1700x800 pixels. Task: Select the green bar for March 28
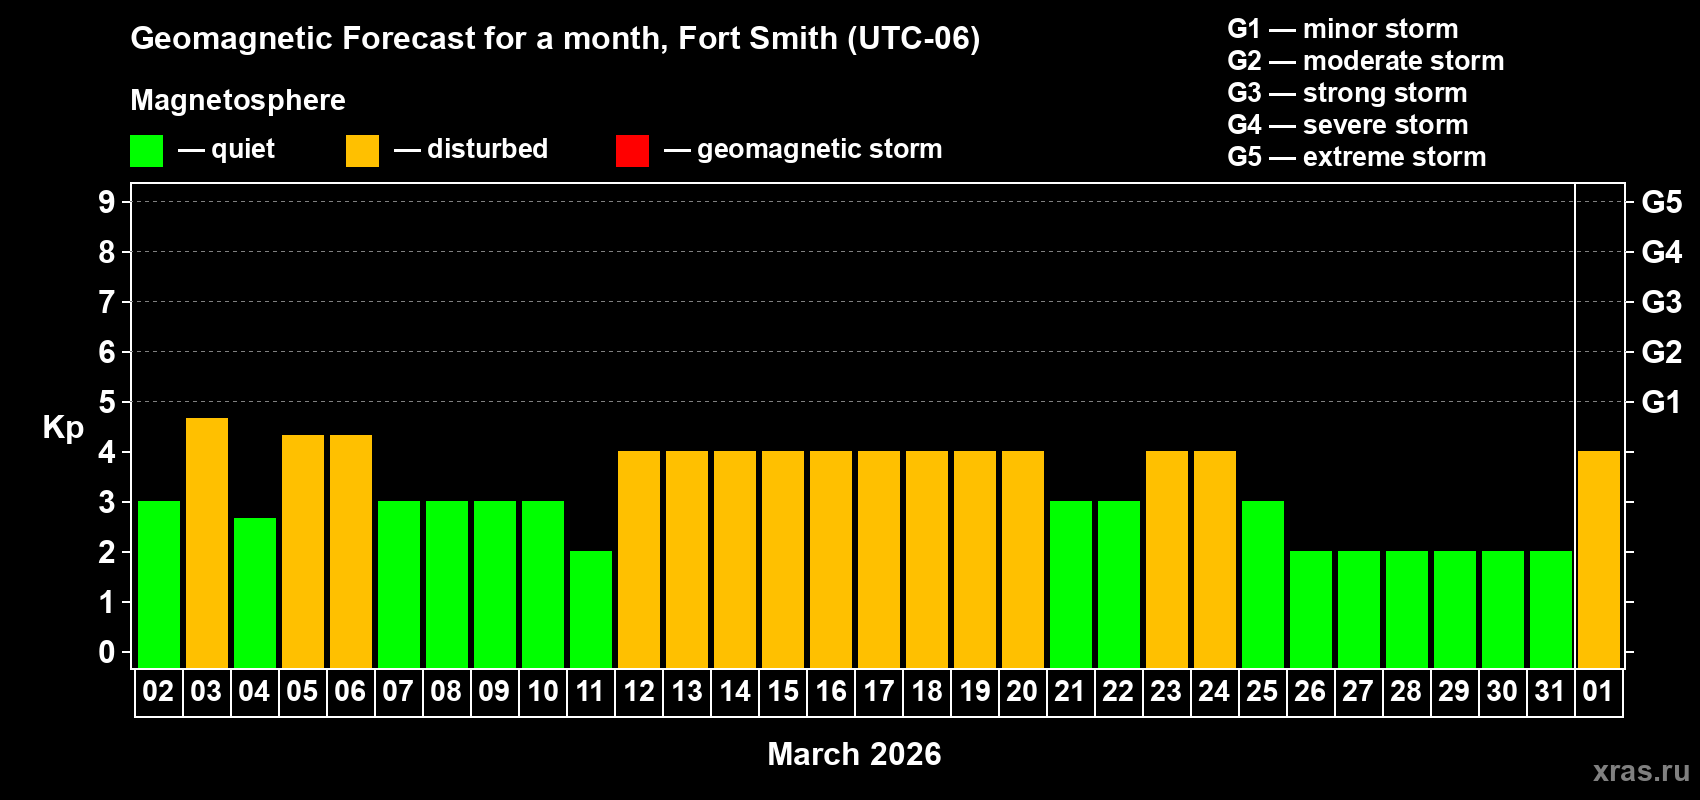click(1407, 609)
